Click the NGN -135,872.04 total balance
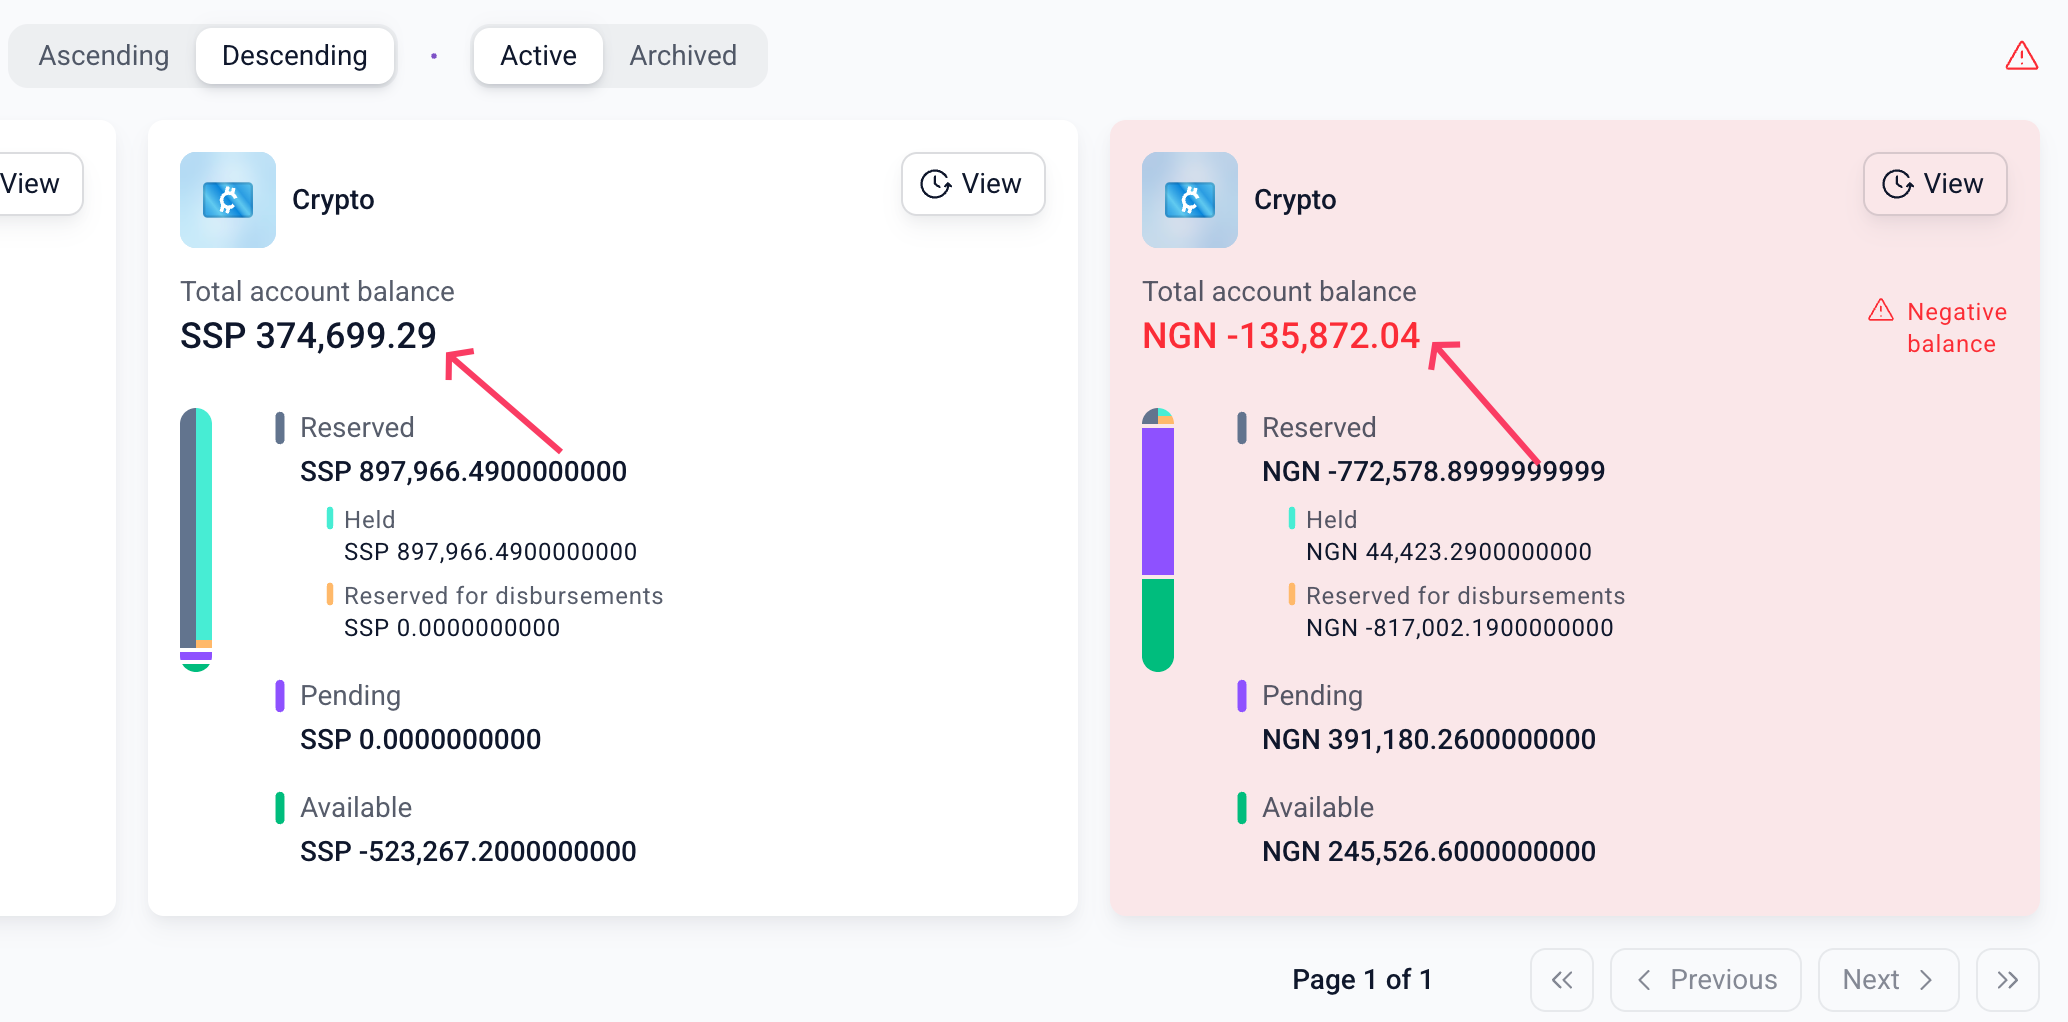The image size is (2068, 1022). click(x=1281, y=336)
